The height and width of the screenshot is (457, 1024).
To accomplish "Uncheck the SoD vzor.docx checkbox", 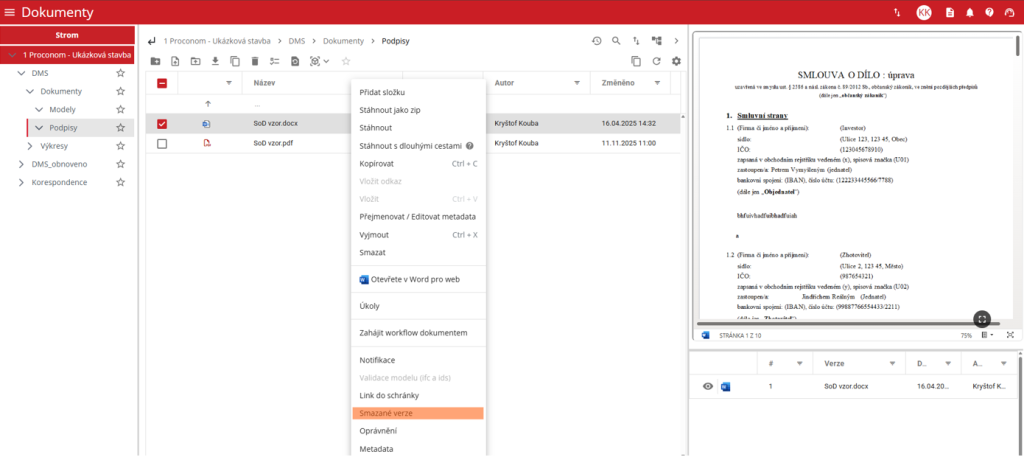I will point(162,124).
